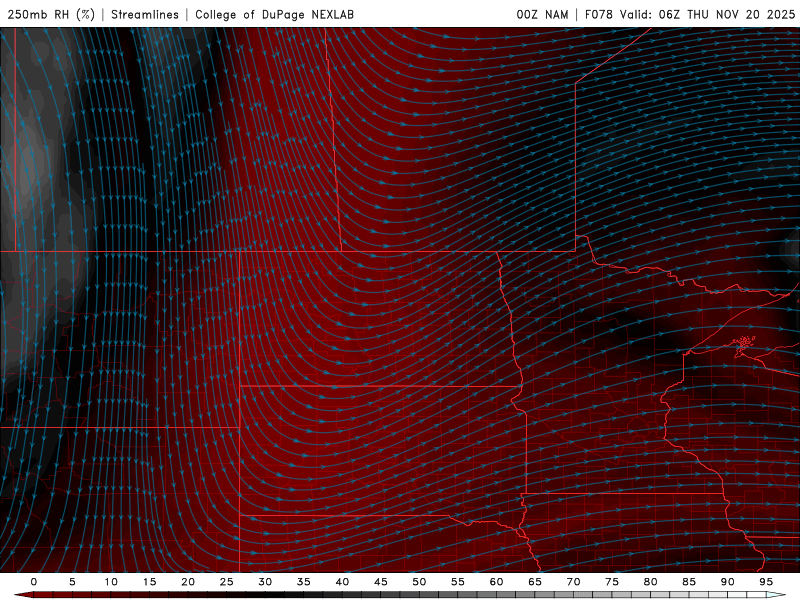
Task: Click the '10' label on the color scale
Action: coord(111,582)
